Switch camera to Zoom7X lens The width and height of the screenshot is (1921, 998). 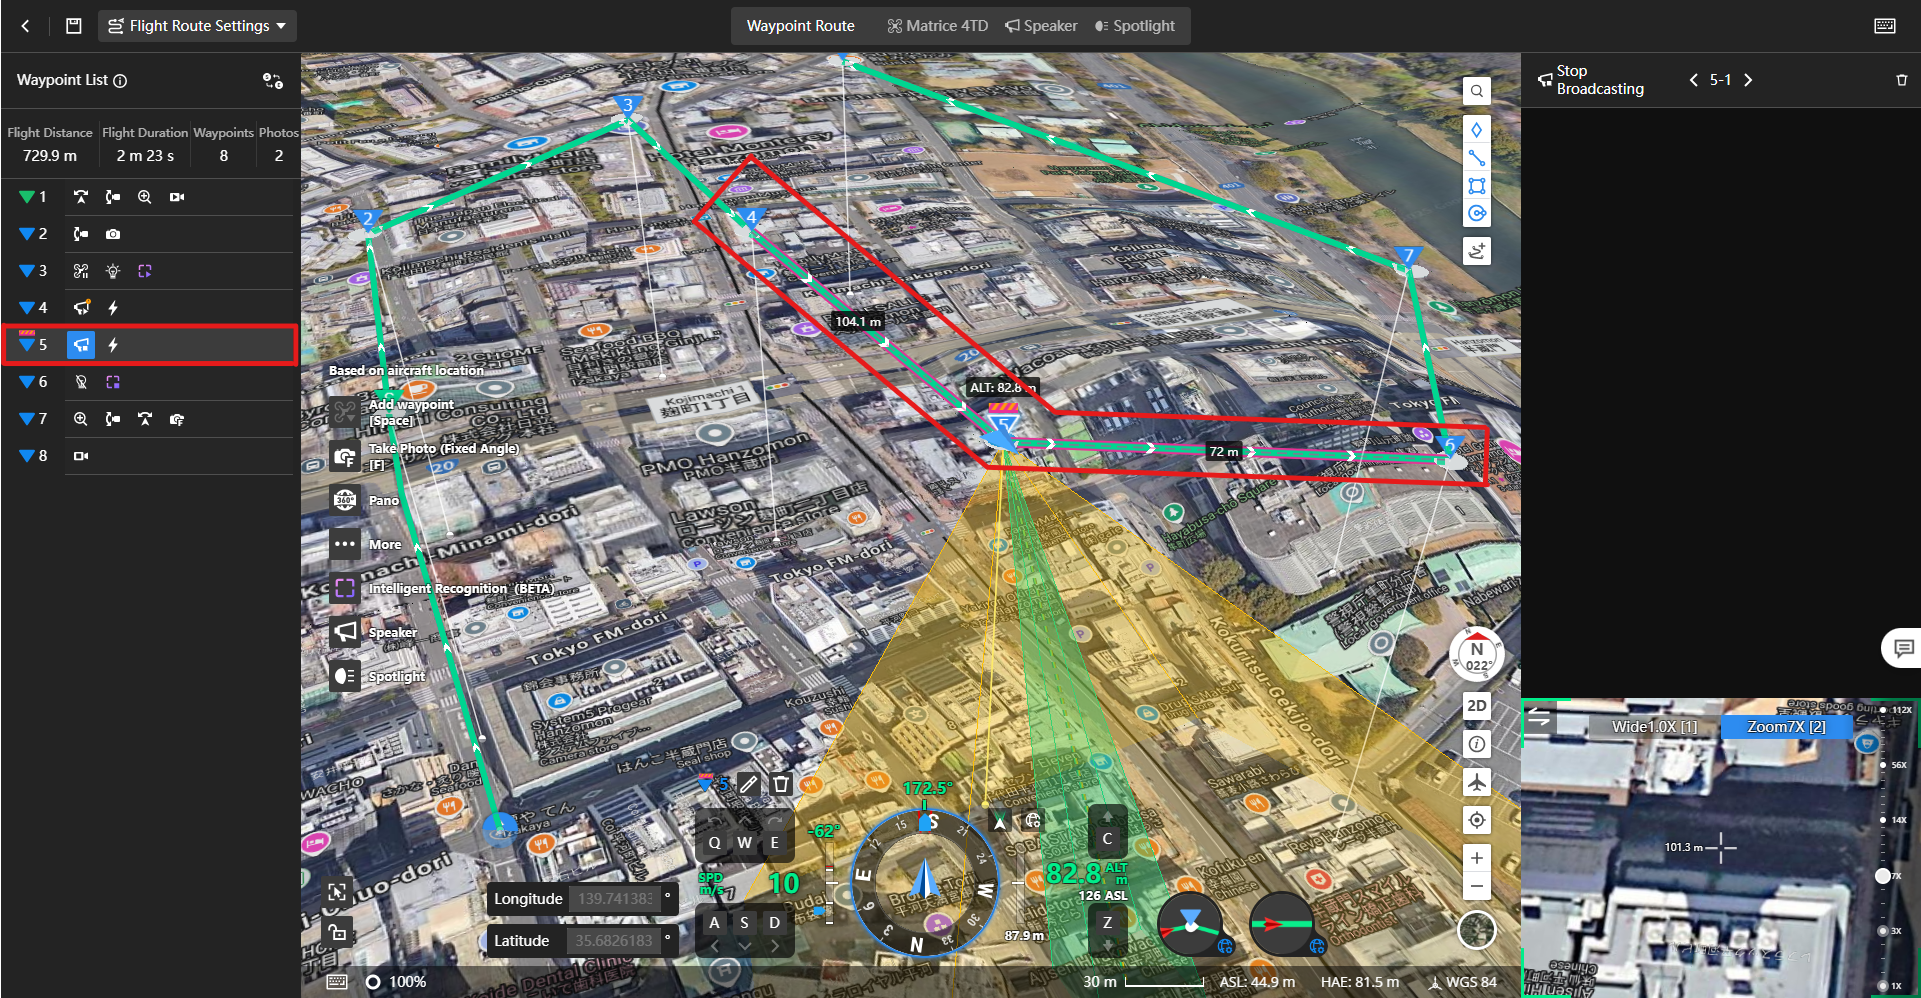[x=1786, y=727]
